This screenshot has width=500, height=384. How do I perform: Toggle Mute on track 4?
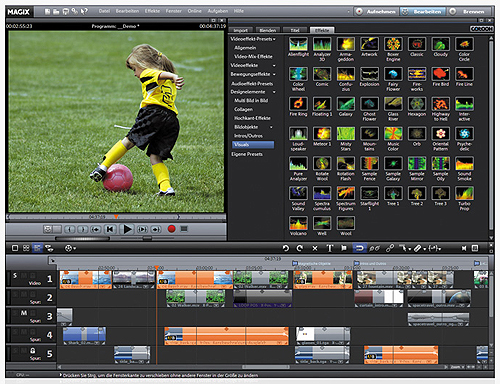click(x=24, y=332)
